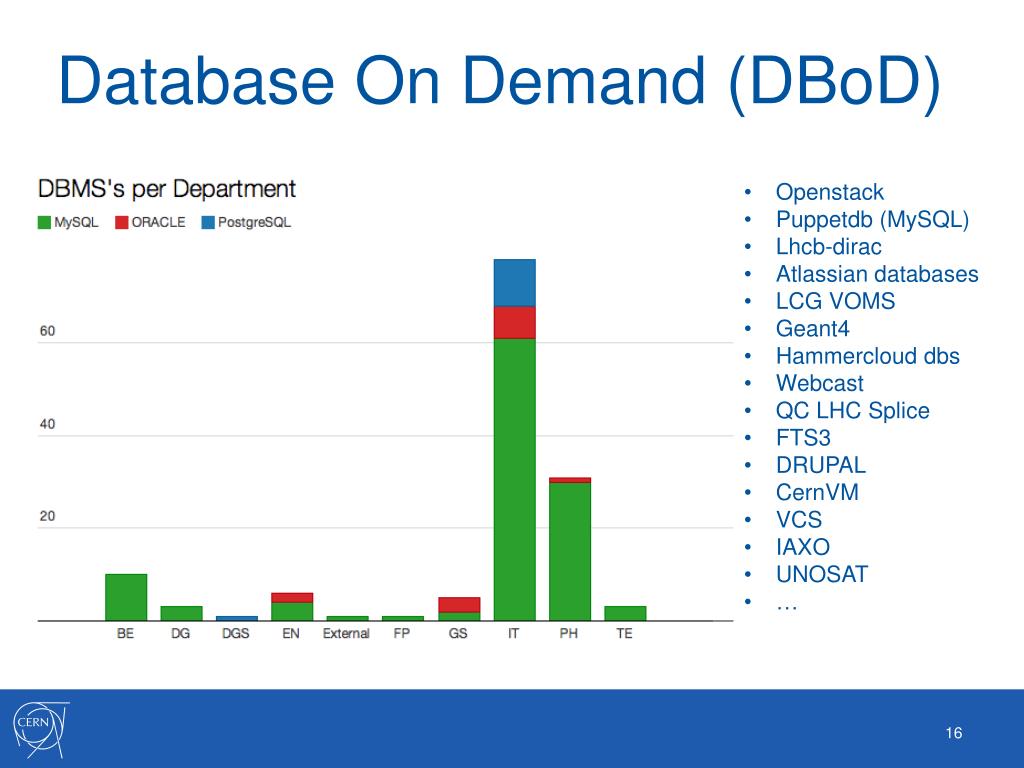Click the DRUPAL bullet text
Image resolution: width=1024 pixels, height=768 pixels.
point(821,466)
